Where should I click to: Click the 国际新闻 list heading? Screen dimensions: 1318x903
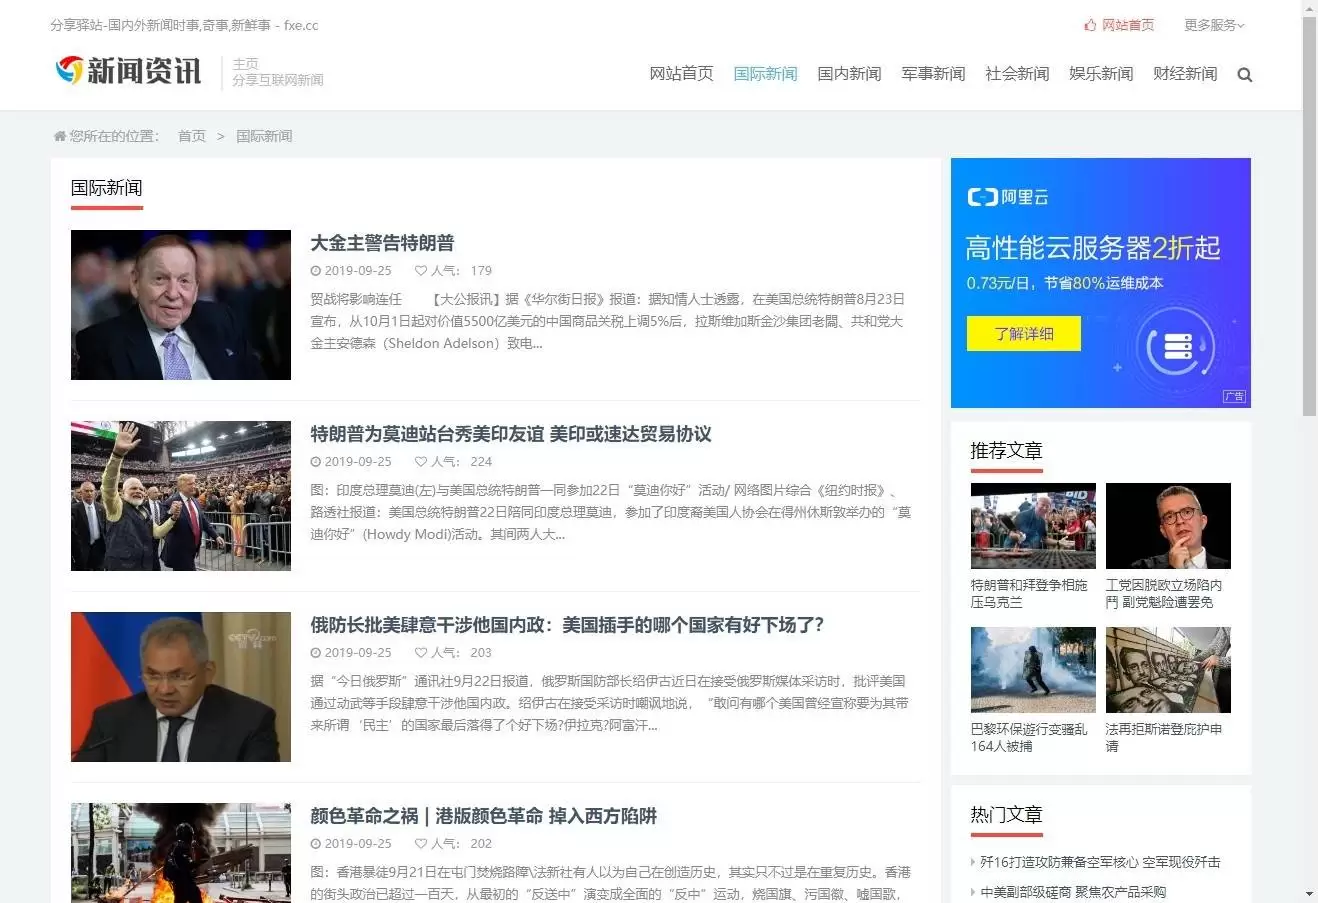click(x=106, y=188)
